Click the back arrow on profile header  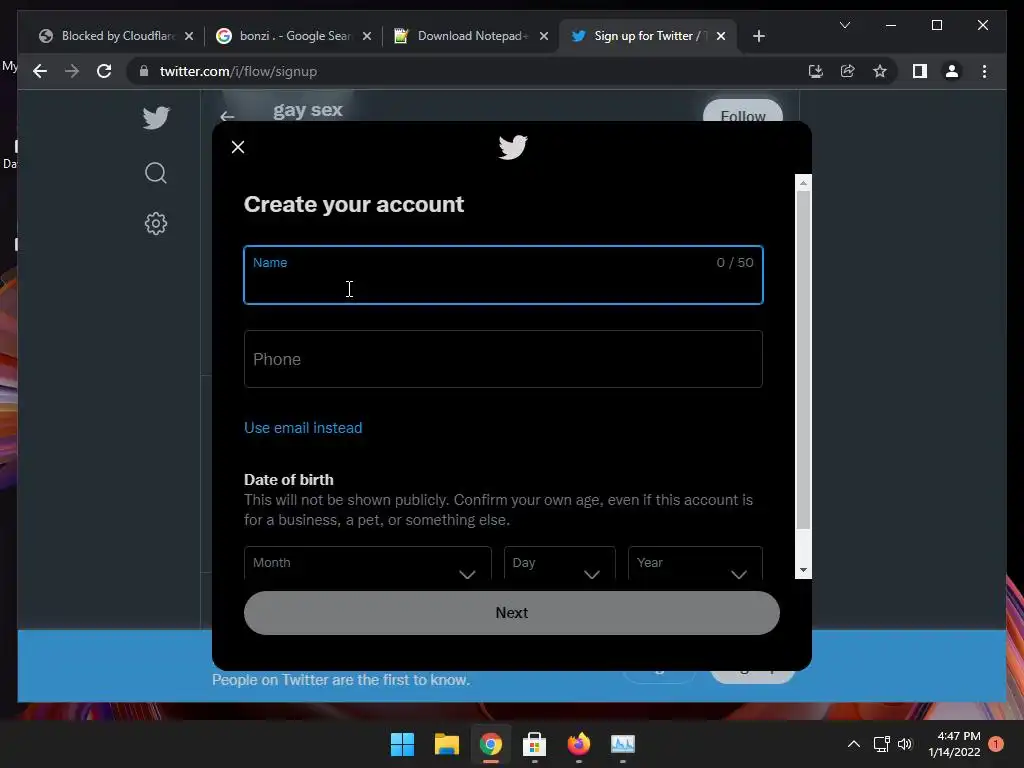tap(227, 116)
